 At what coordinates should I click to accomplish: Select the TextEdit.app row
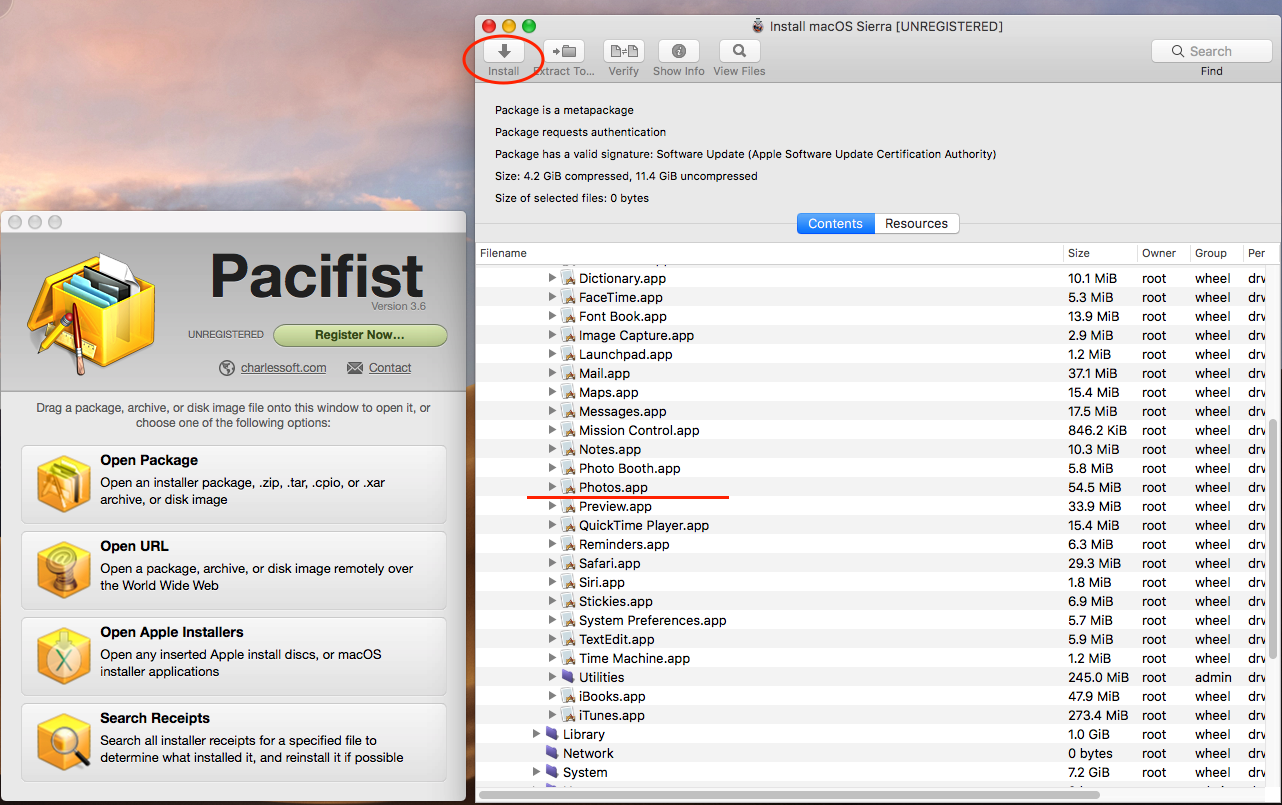pos(872,639)
